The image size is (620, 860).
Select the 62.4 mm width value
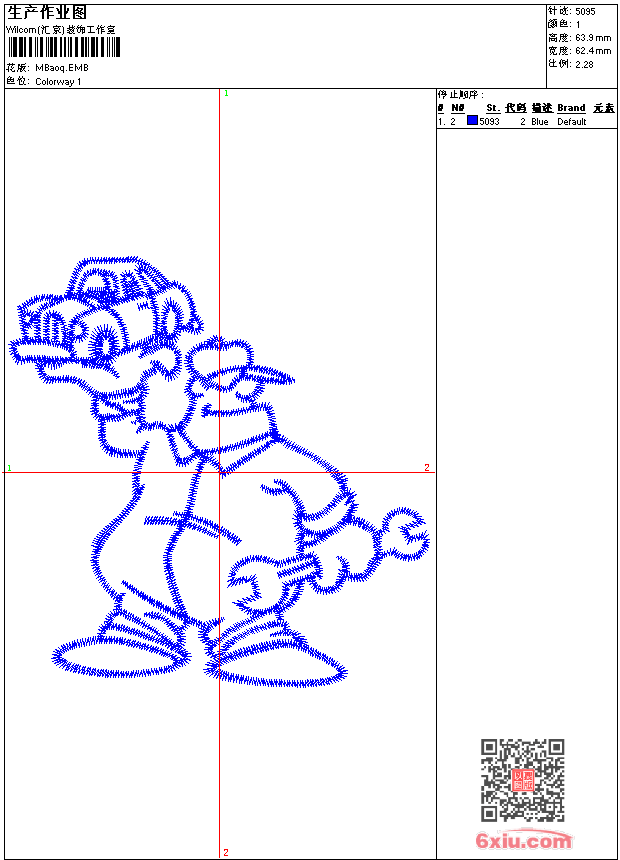(593, 51)
